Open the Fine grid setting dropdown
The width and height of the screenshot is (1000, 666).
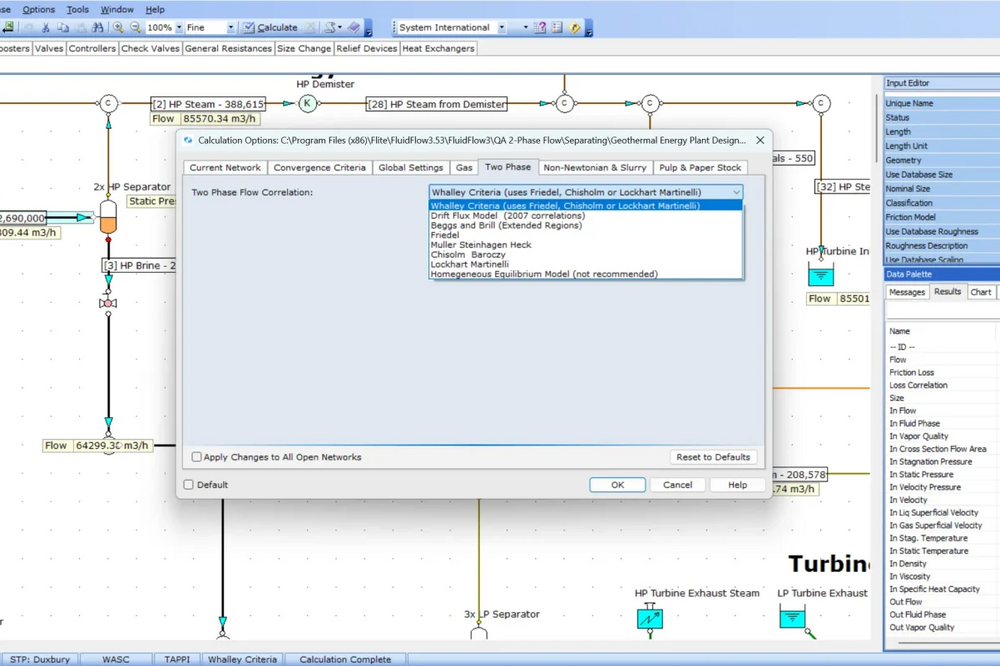(231, 28)
